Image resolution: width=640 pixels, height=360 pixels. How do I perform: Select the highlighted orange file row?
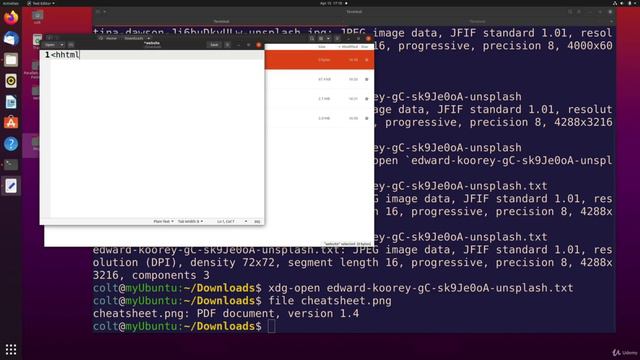point(319,60)
